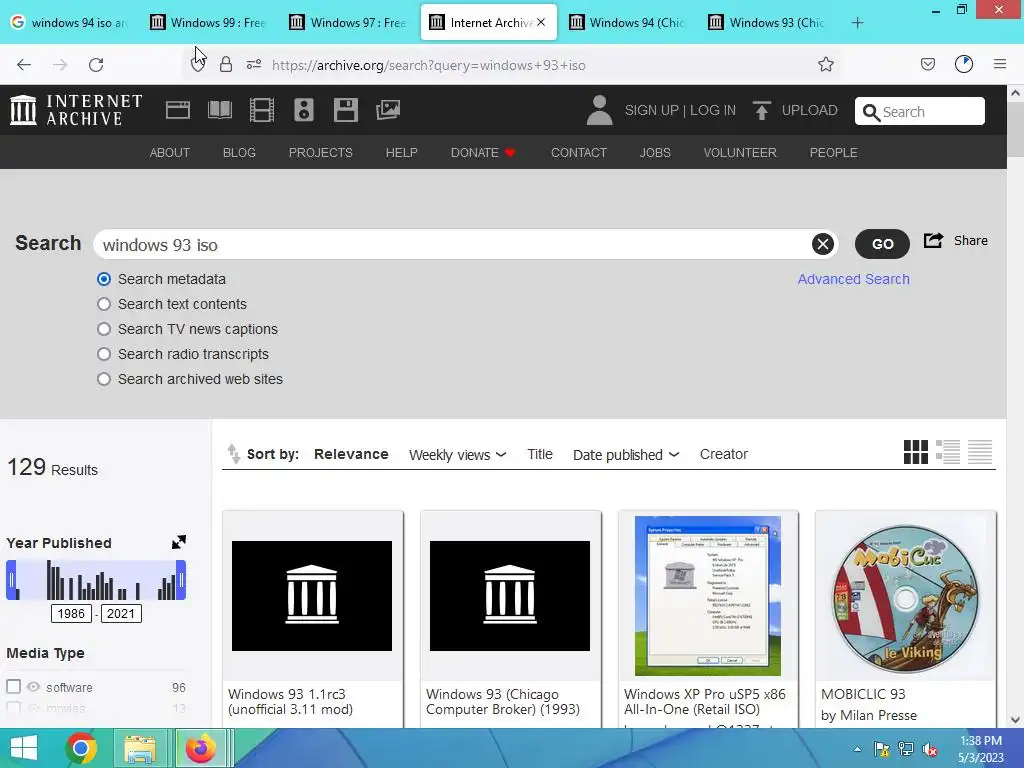Click the LOG IN link
Image resolution: width=1024 pixels, height=768 pixels.
pos(712,110)
